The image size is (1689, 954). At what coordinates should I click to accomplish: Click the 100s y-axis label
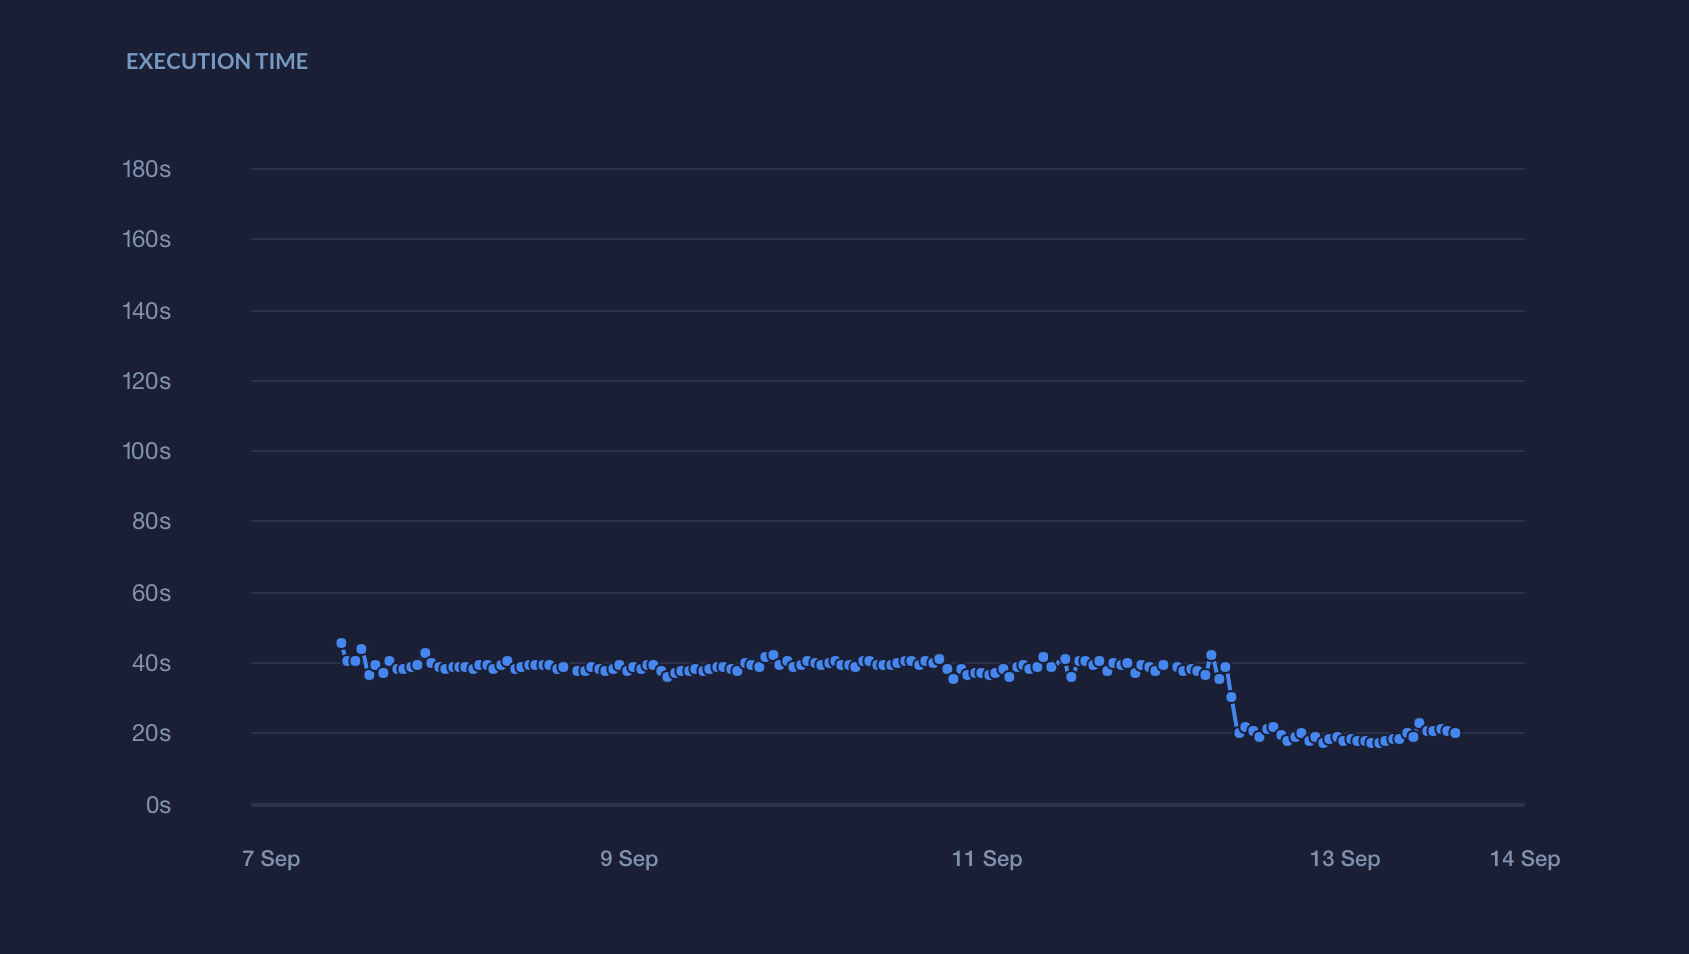tap(146, 451)
